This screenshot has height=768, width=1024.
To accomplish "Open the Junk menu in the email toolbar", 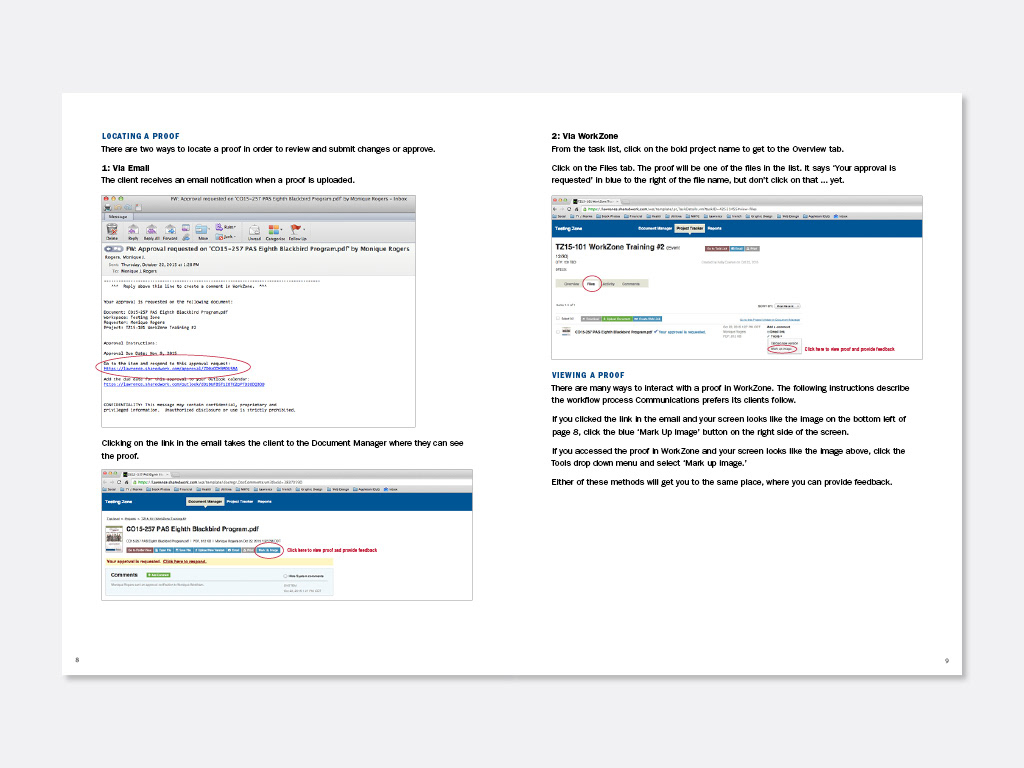I will [x=225, y=236].
